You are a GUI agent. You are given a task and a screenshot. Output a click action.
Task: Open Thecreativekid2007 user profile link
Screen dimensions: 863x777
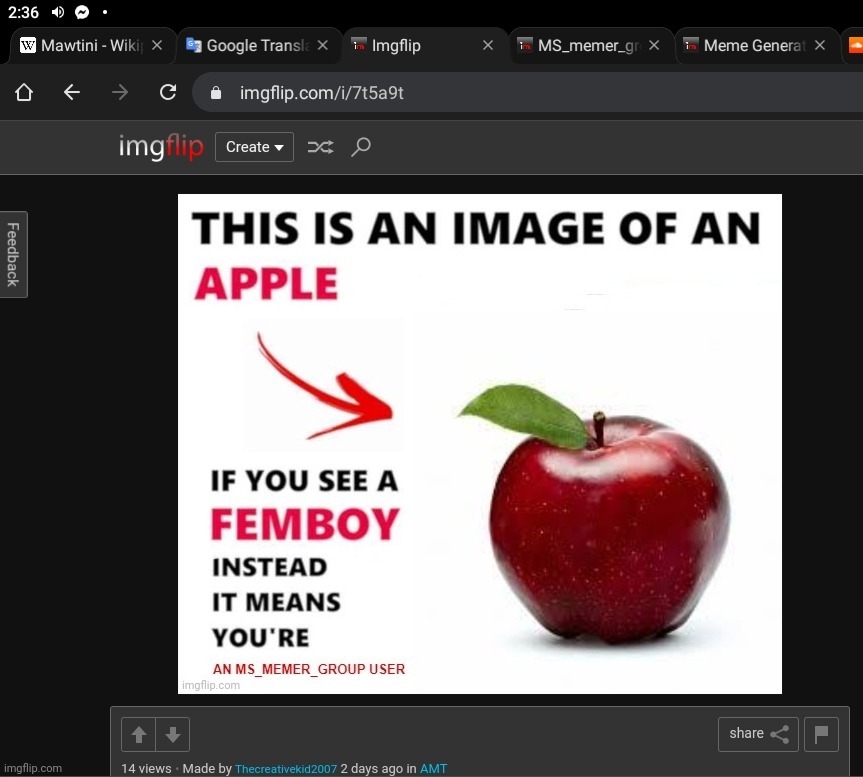click(x=286, y=769)
